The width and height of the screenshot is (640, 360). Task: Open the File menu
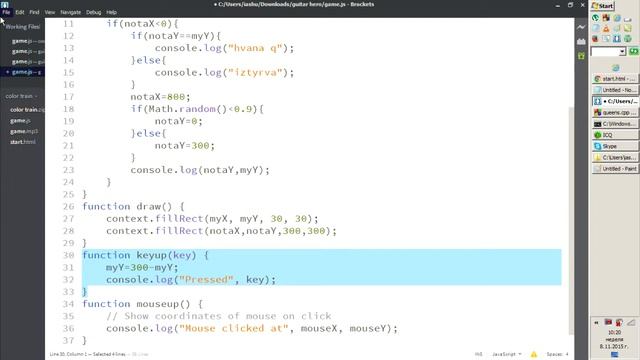point(6,12)
